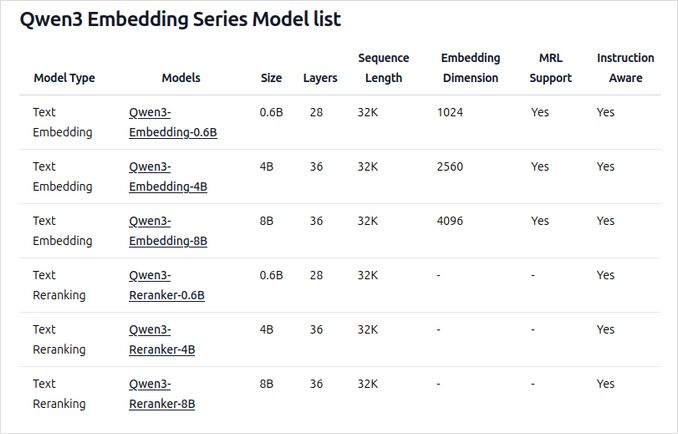
Task: Click the MRL Support column header
Action: tap(549, 68)
